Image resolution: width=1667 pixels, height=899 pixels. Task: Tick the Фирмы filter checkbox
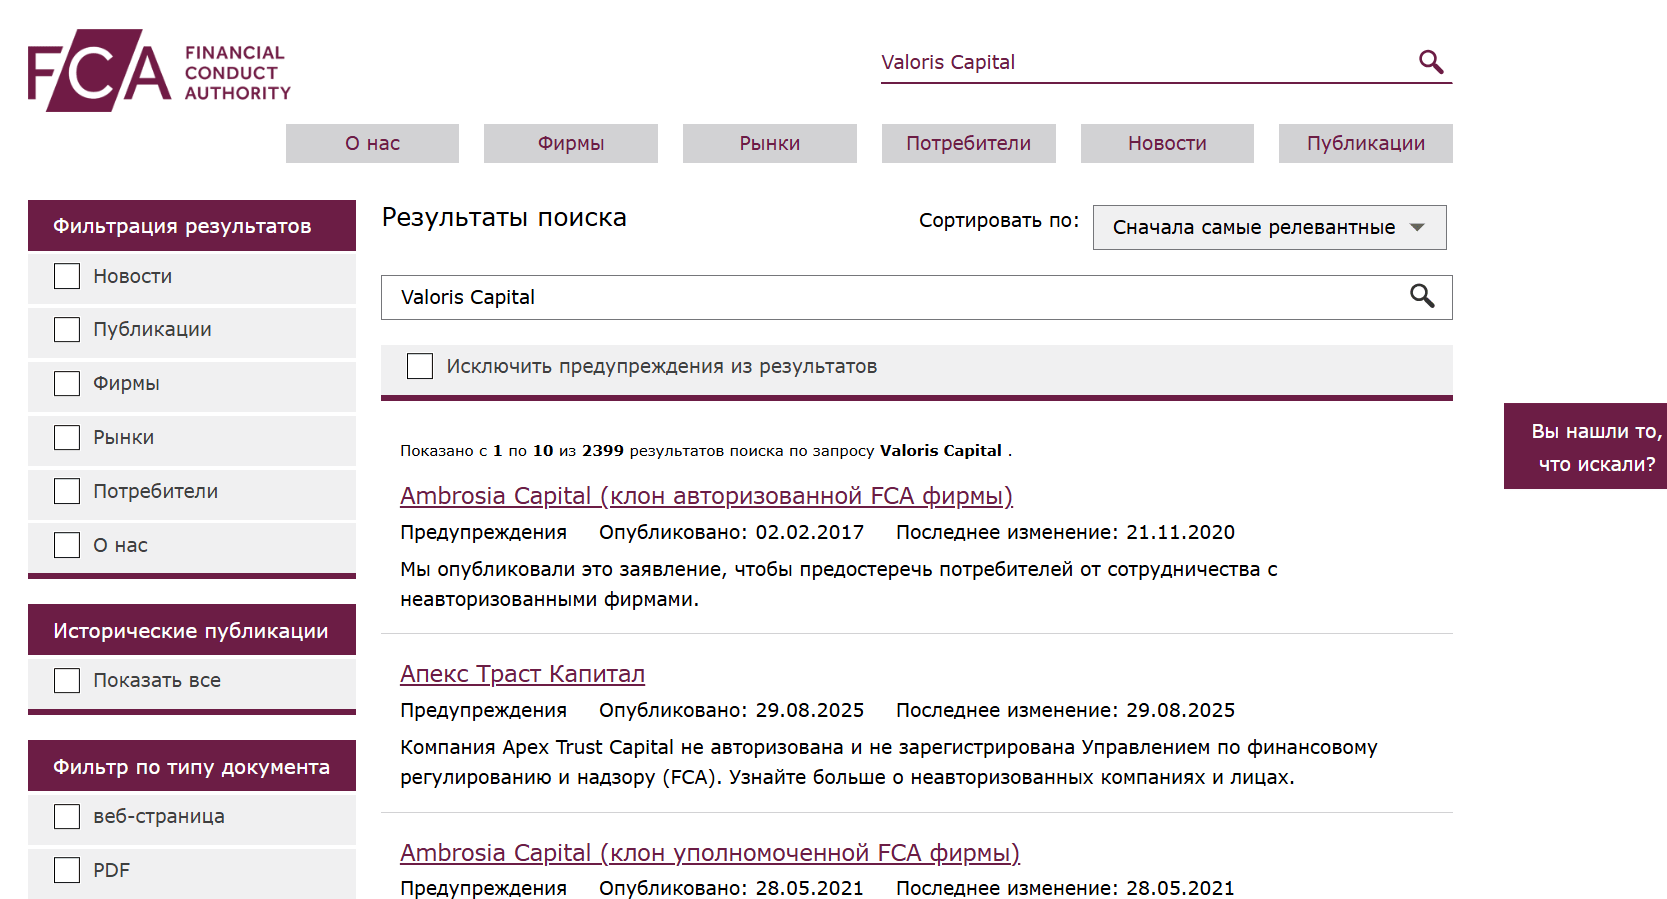pyautogui.click(x=67, y=384)
